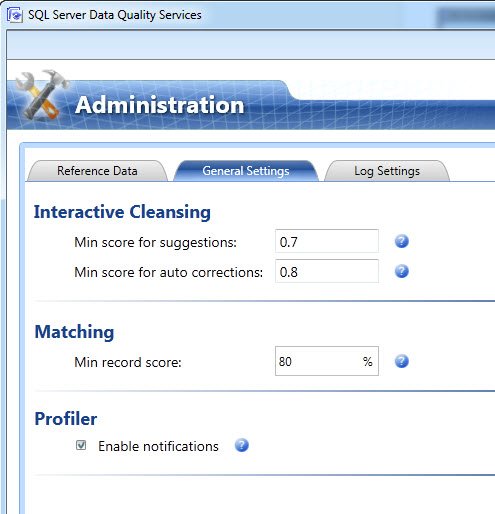
Task: Open help for Min score for auto corrections
Action: pos(402,271)
